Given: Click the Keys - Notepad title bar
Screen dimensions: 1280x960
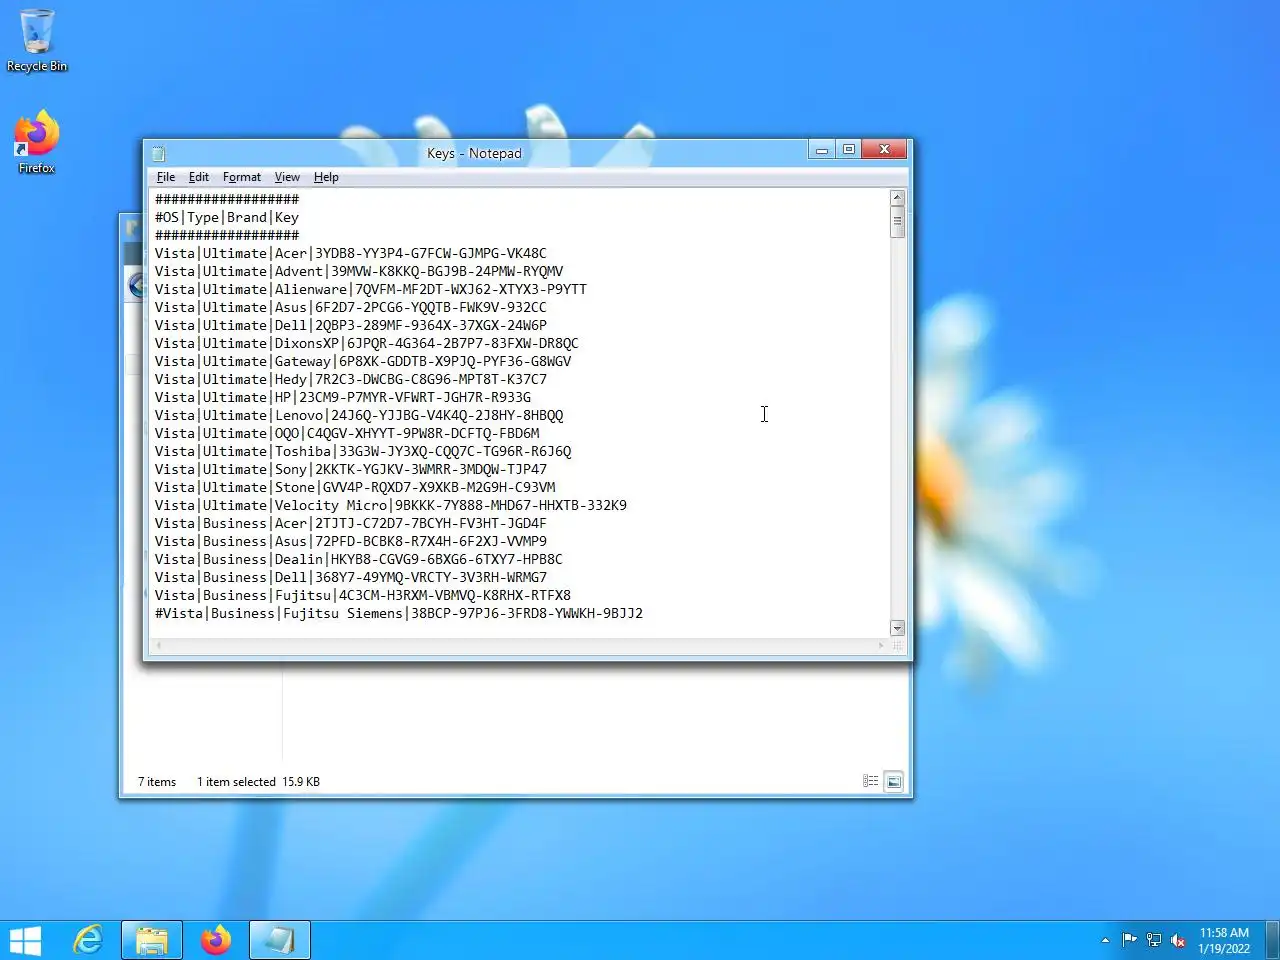Looking at the screenshot, I should tap(474, 153).
